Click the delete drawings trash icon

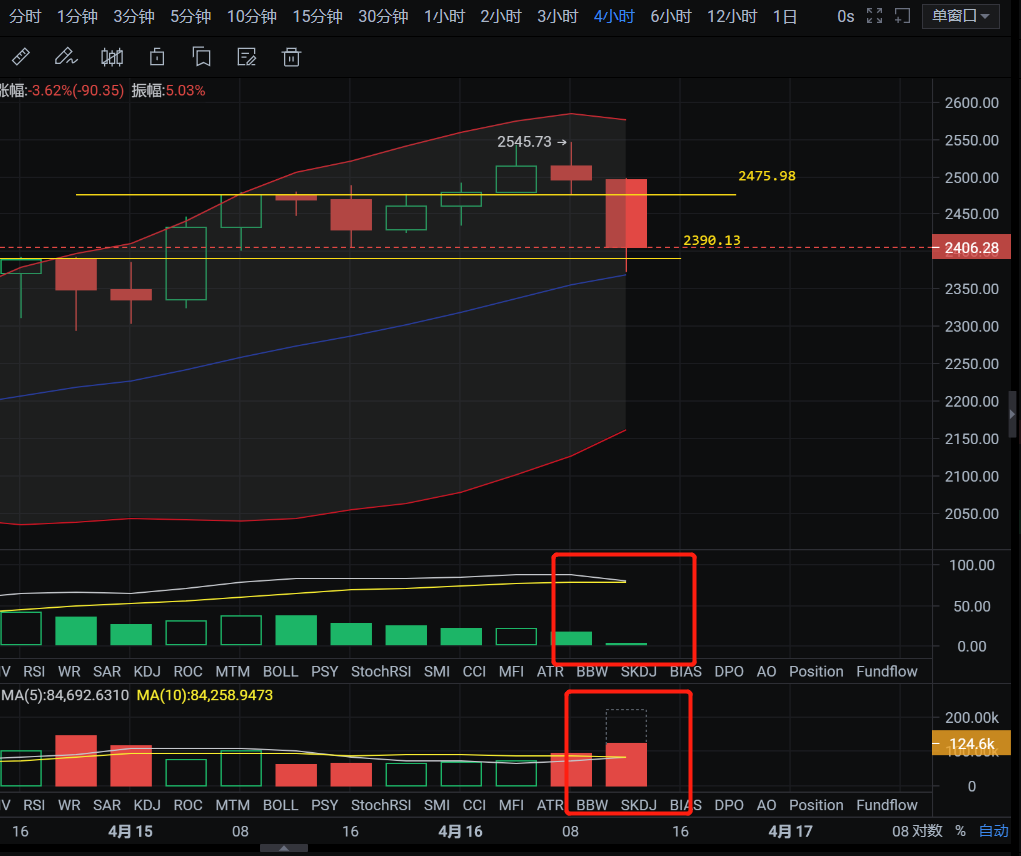pyautogui.click(x=291, y=57)
